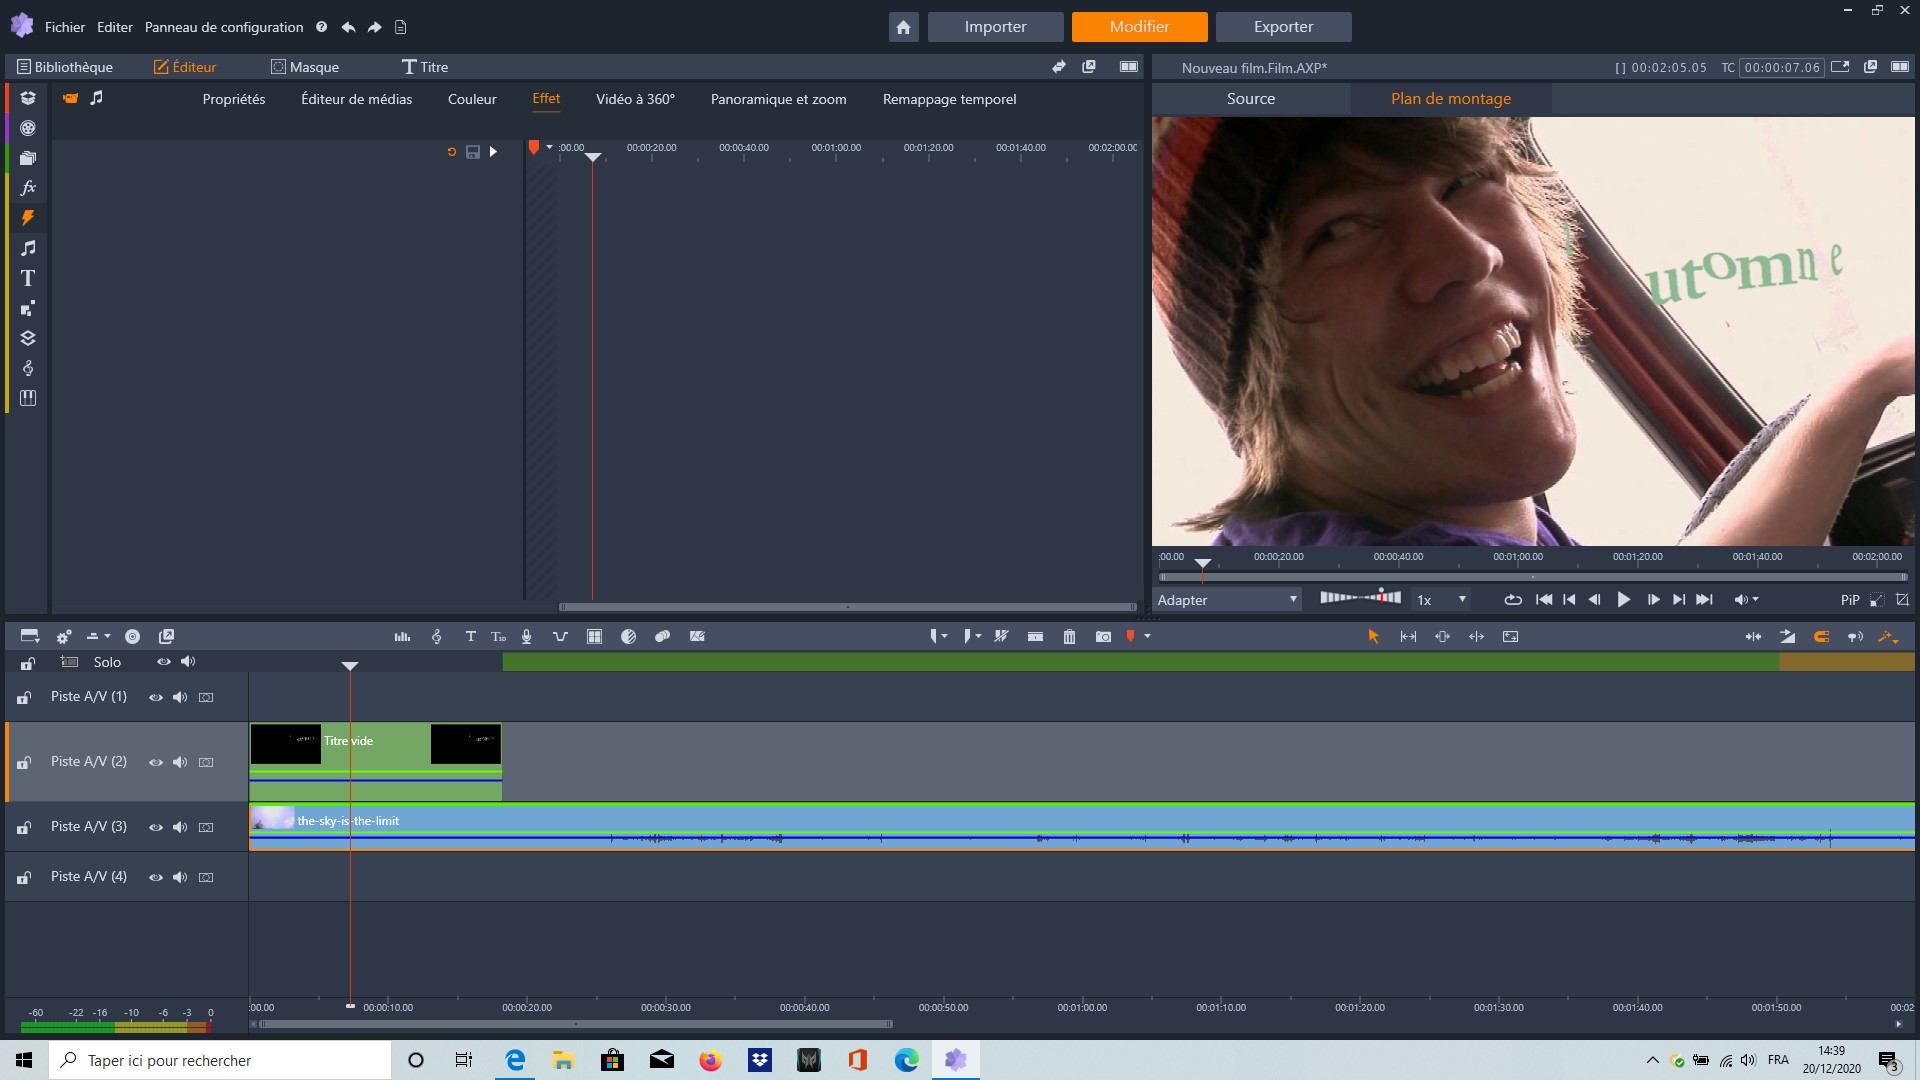Click the Home icon button
This screenshot has width=1920, height=1080.
click(903, 27)
